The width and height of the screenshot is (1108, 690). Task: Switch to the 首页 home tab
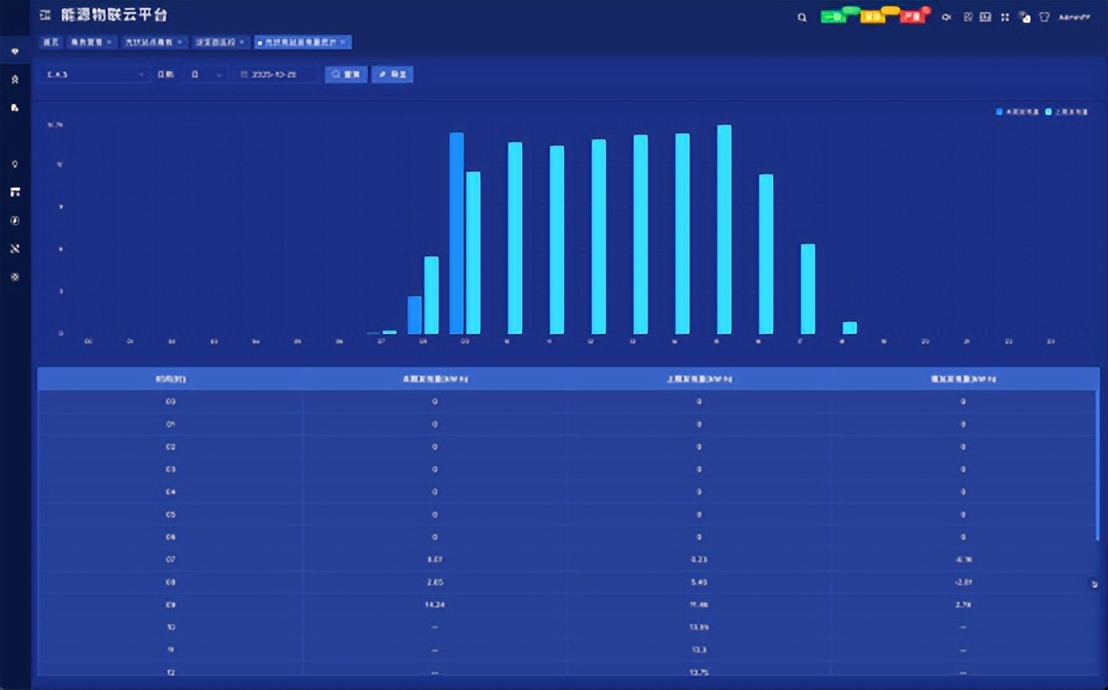(x=50, y=42)
